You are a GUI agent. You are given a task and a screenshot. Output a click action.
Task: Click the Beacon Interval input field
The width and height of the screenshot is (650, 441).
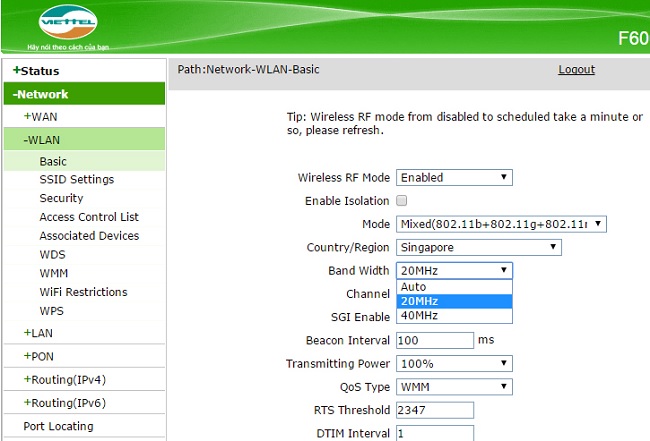pyautogui.click(x=434, y=340)
